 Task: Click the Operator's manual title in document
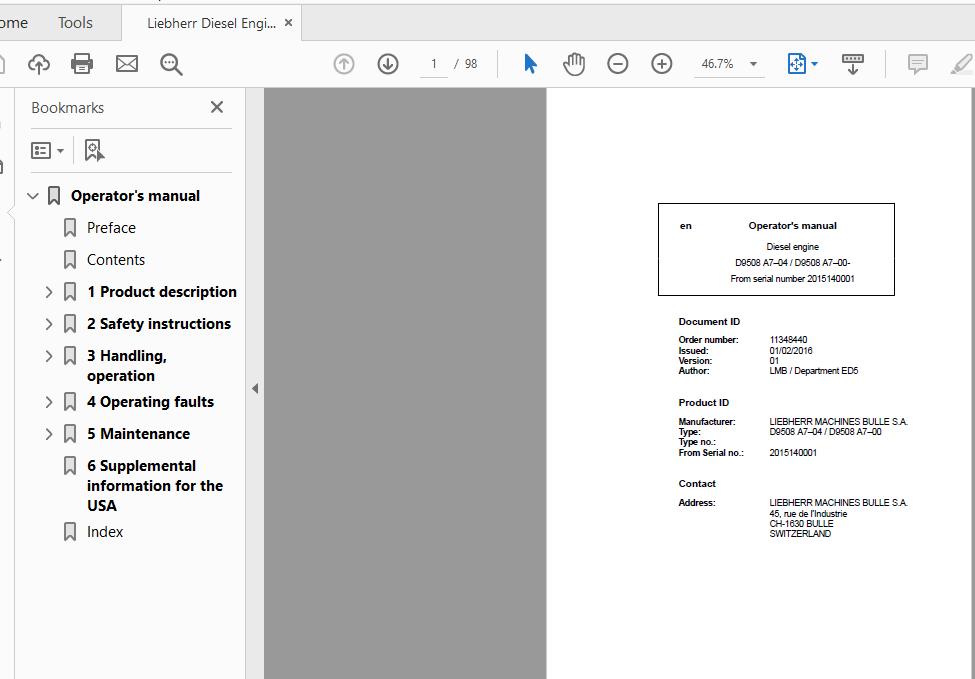point(792,226)
